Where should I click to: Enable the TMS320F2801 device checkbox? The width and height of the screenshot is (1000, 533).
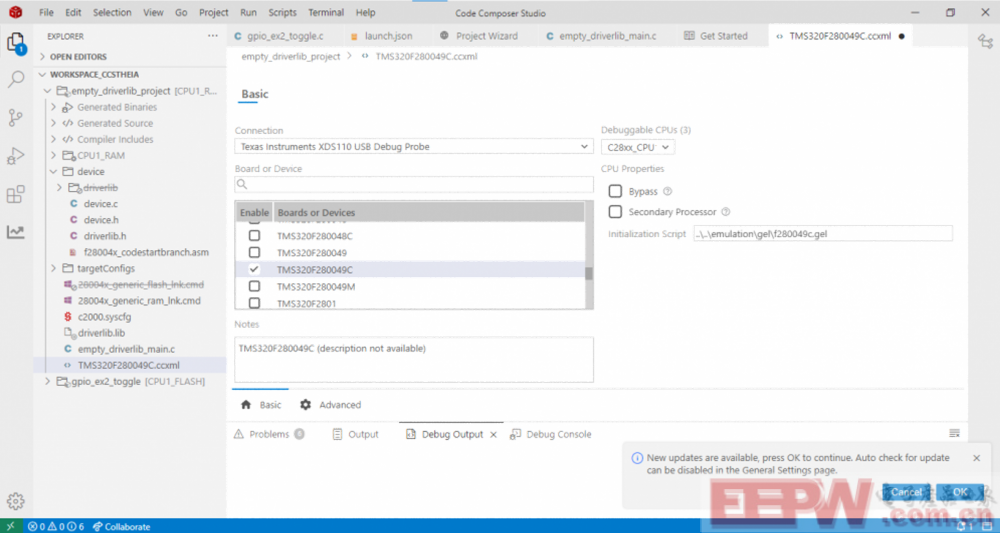point(254,303)
